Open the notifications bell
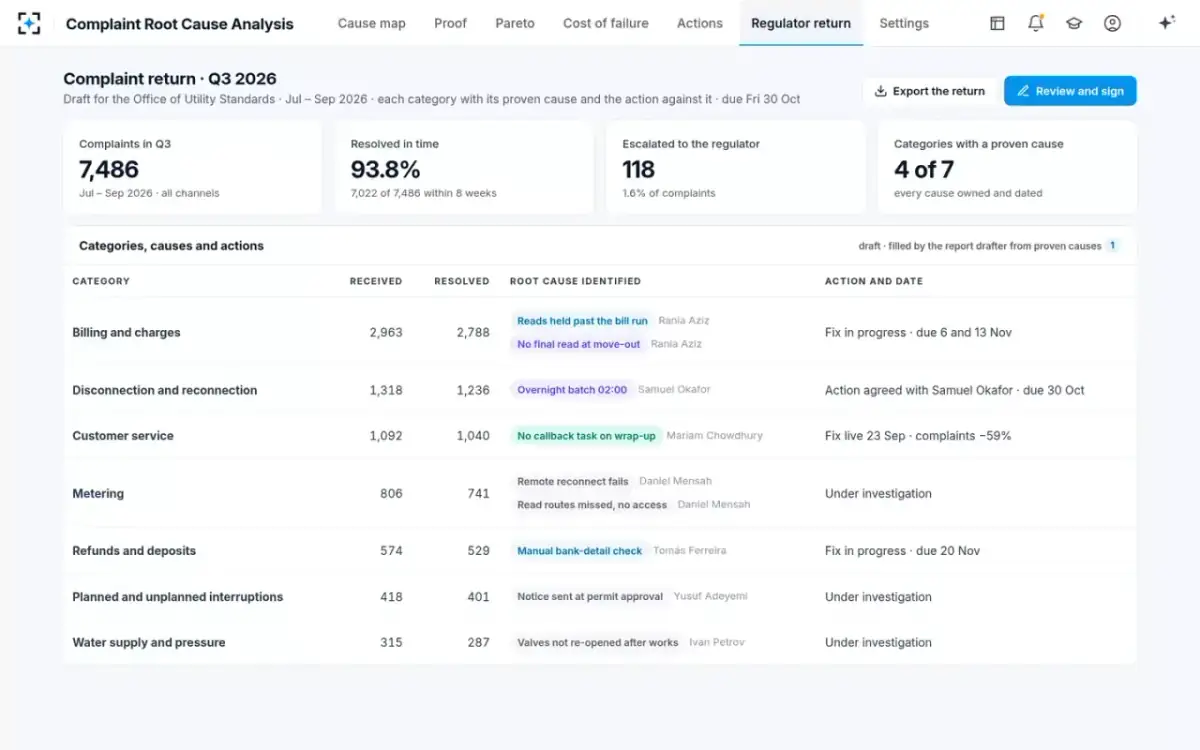Viewport: 1200px width, 750px height. click(1036, 23)
